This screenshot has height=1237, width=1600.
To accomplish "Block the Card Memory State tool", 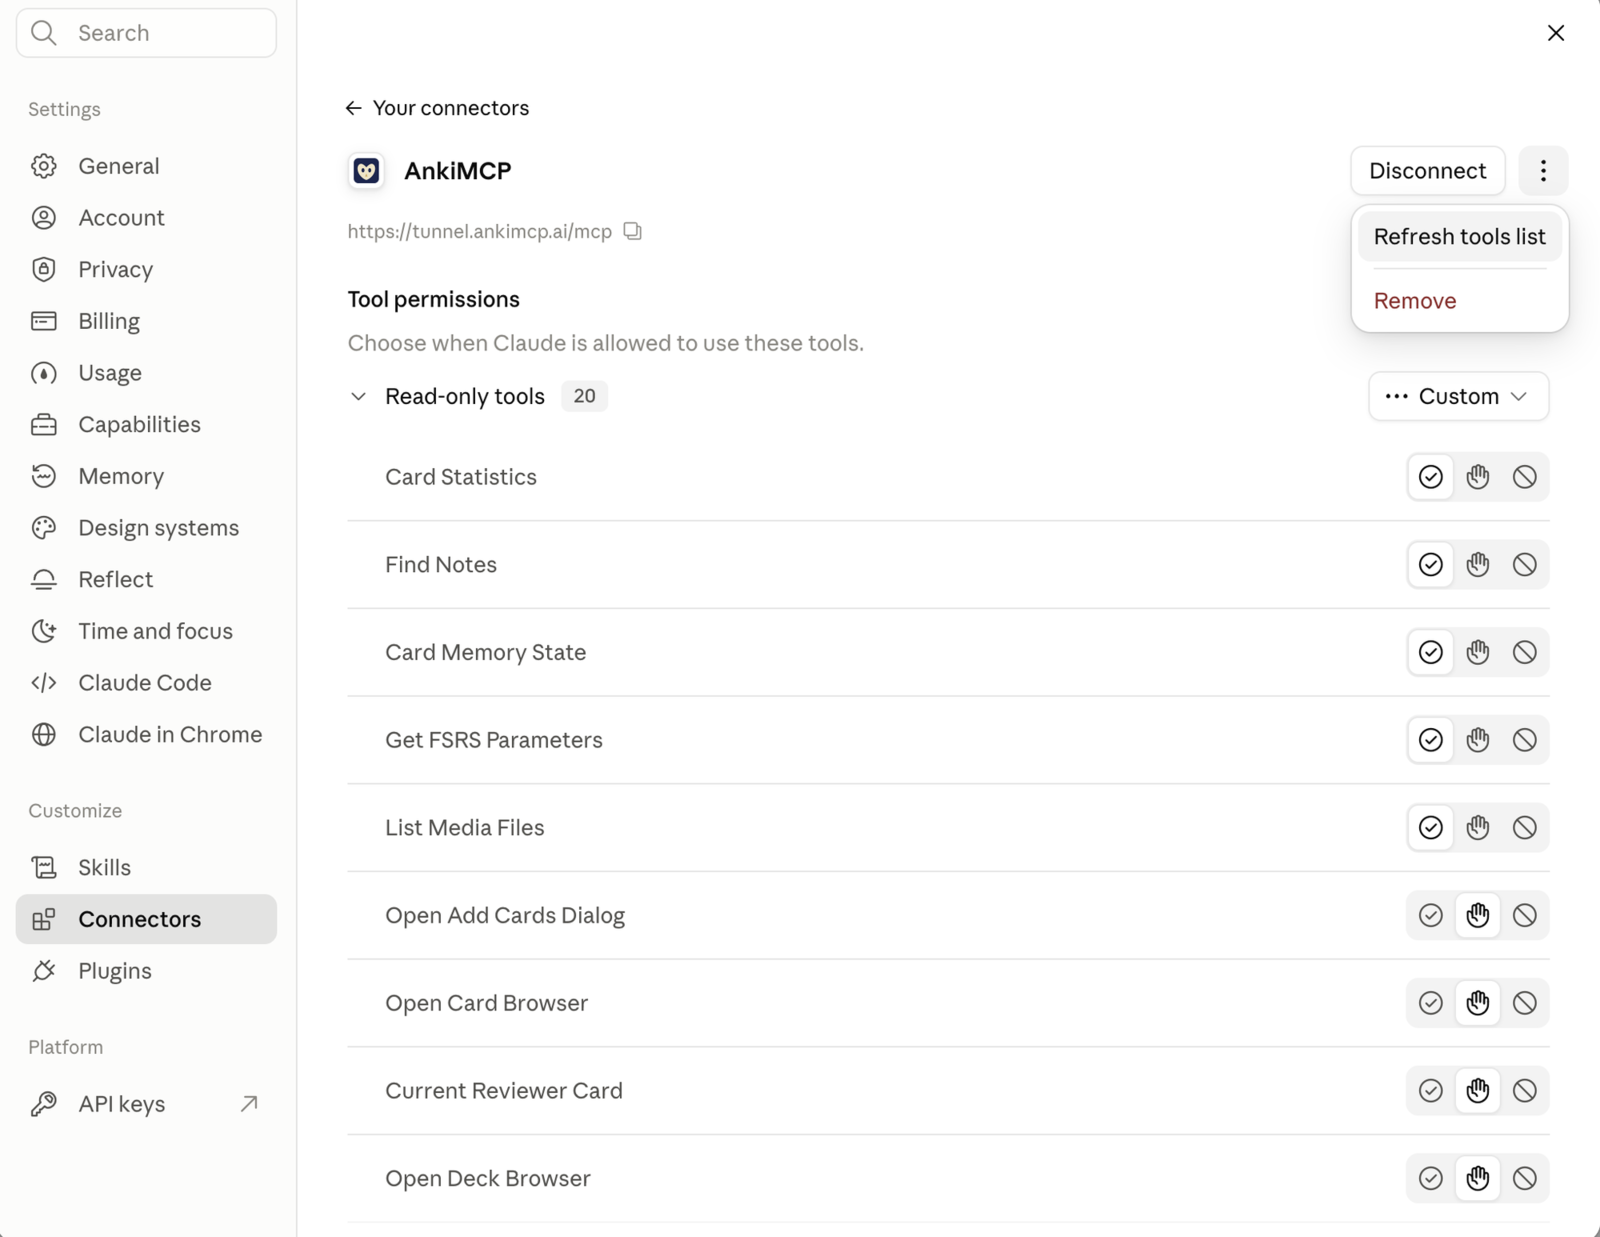I will tap(1524, 653).
